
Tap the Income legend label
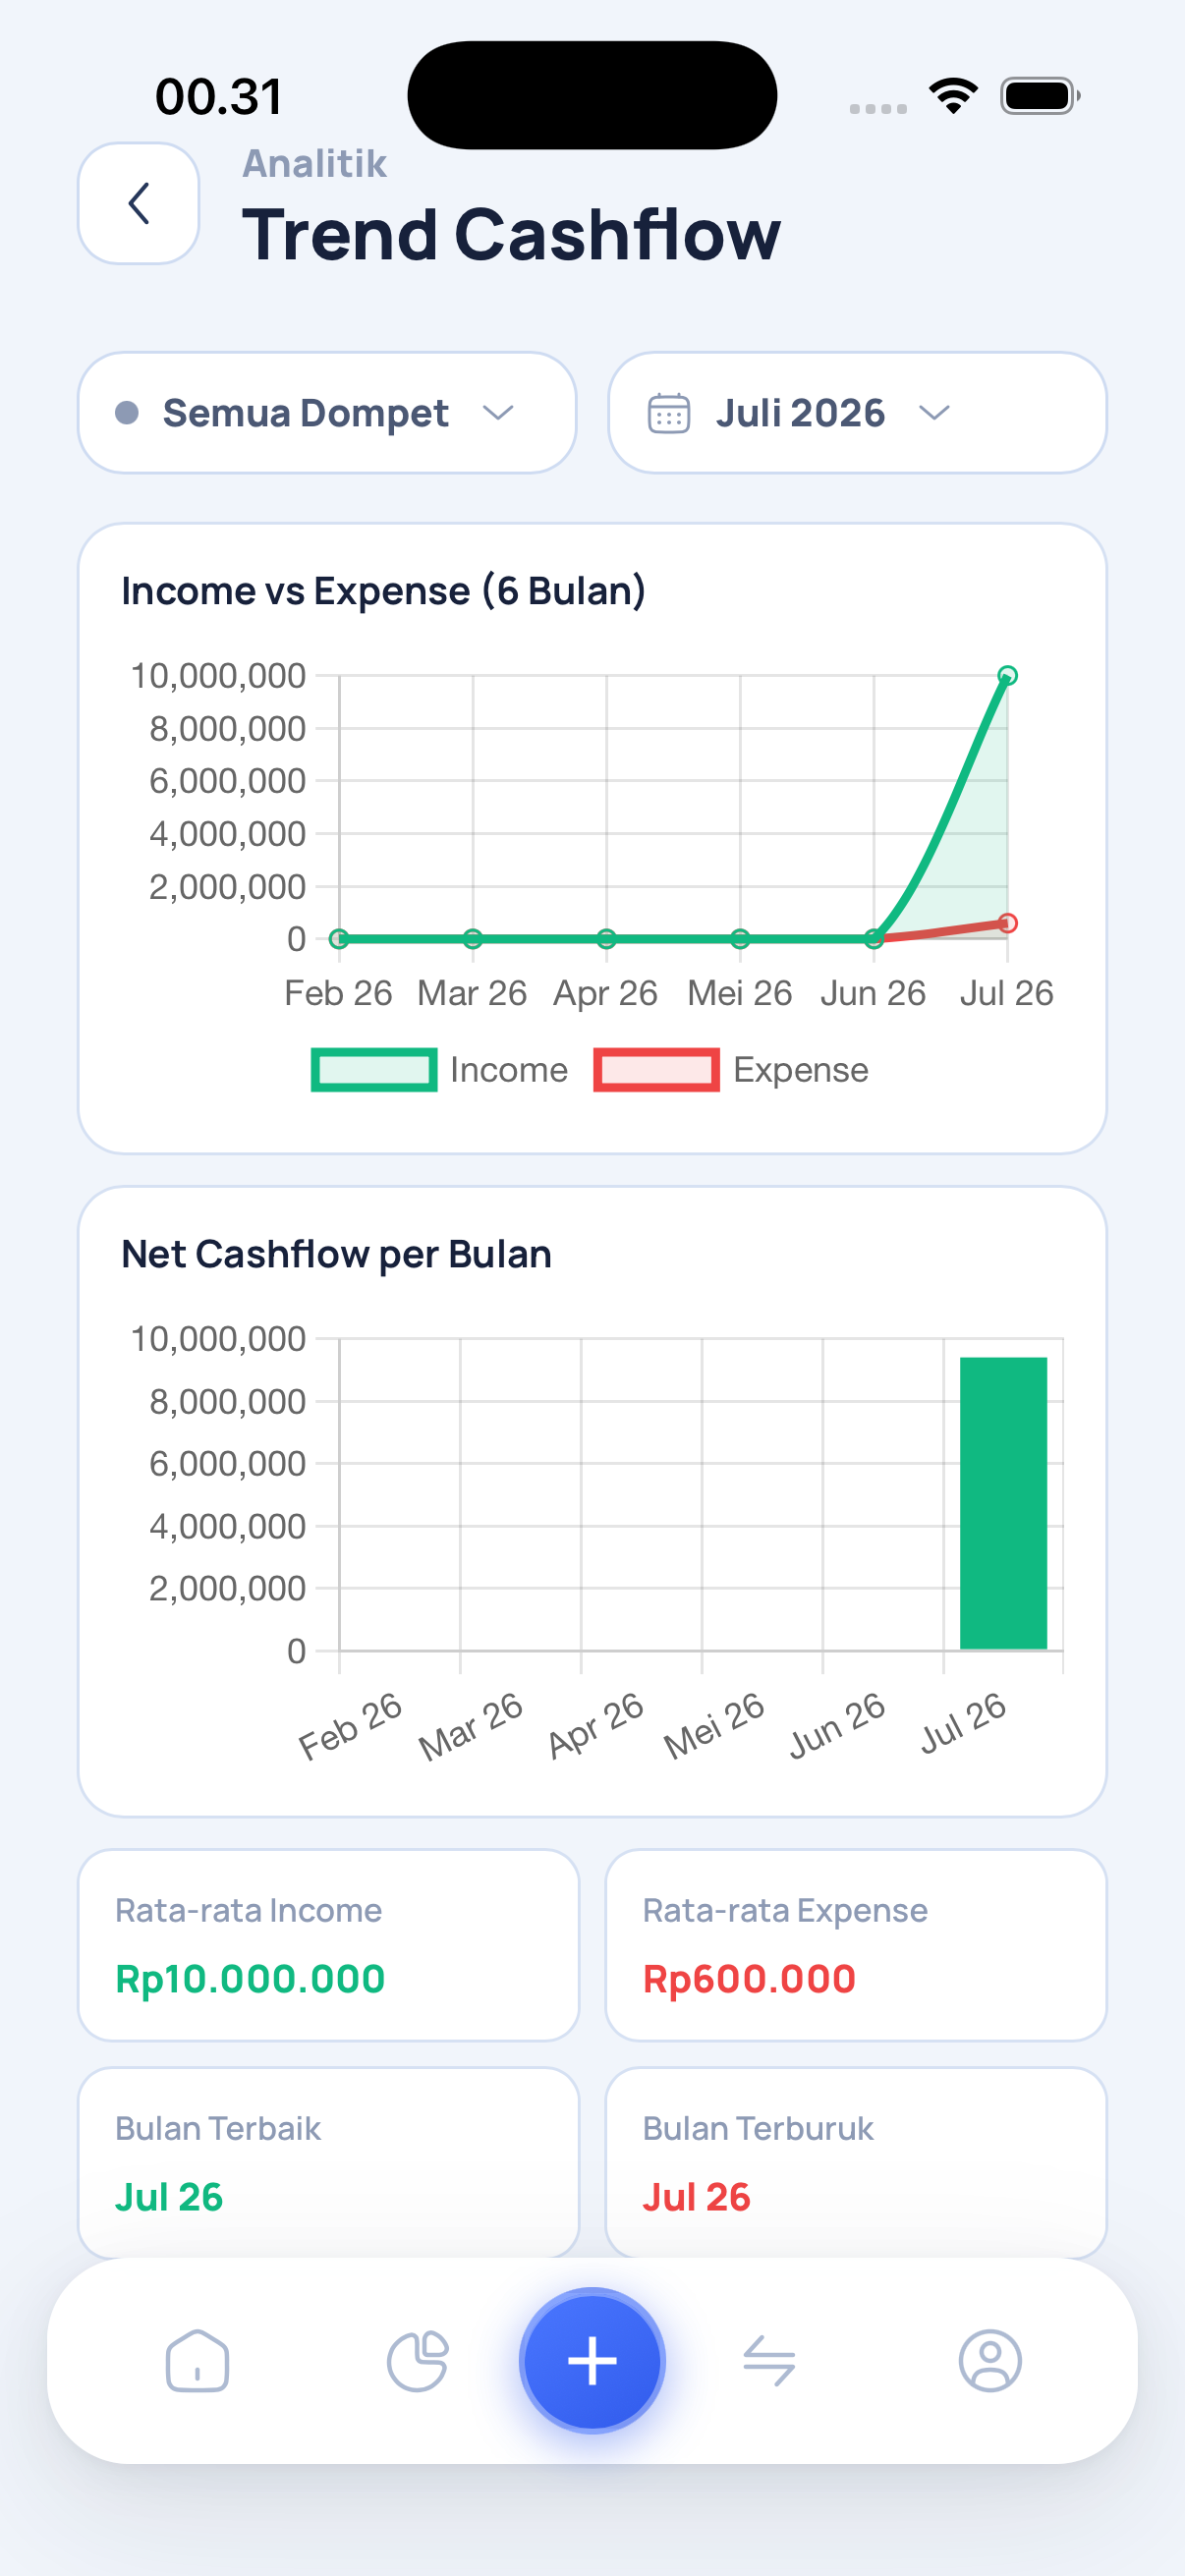[508, 1070]
